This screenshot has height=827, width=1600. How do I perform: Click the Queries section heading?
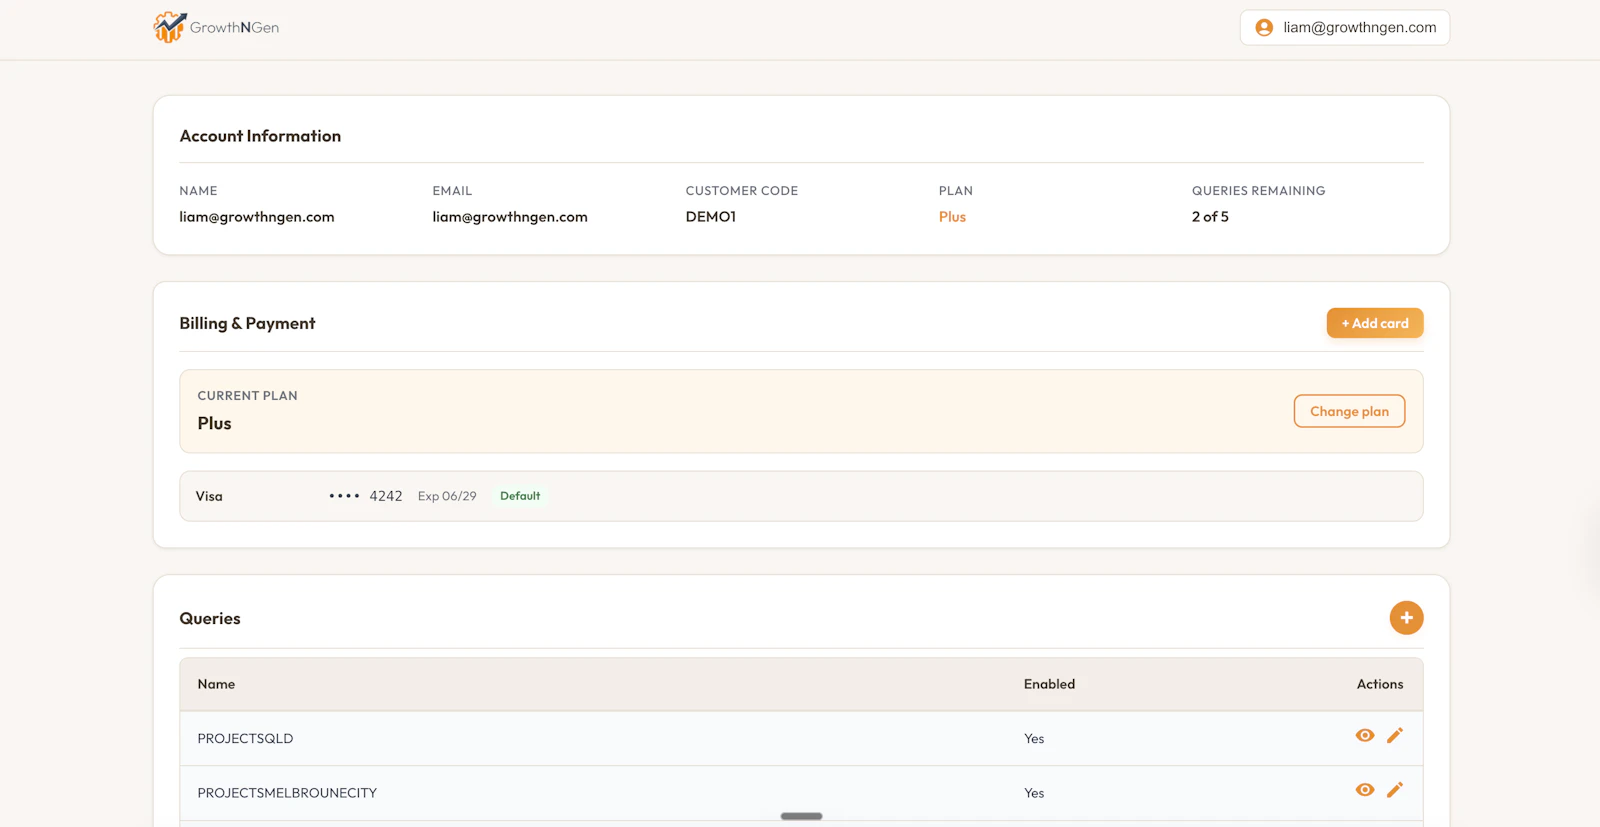[x=210, y=618]
